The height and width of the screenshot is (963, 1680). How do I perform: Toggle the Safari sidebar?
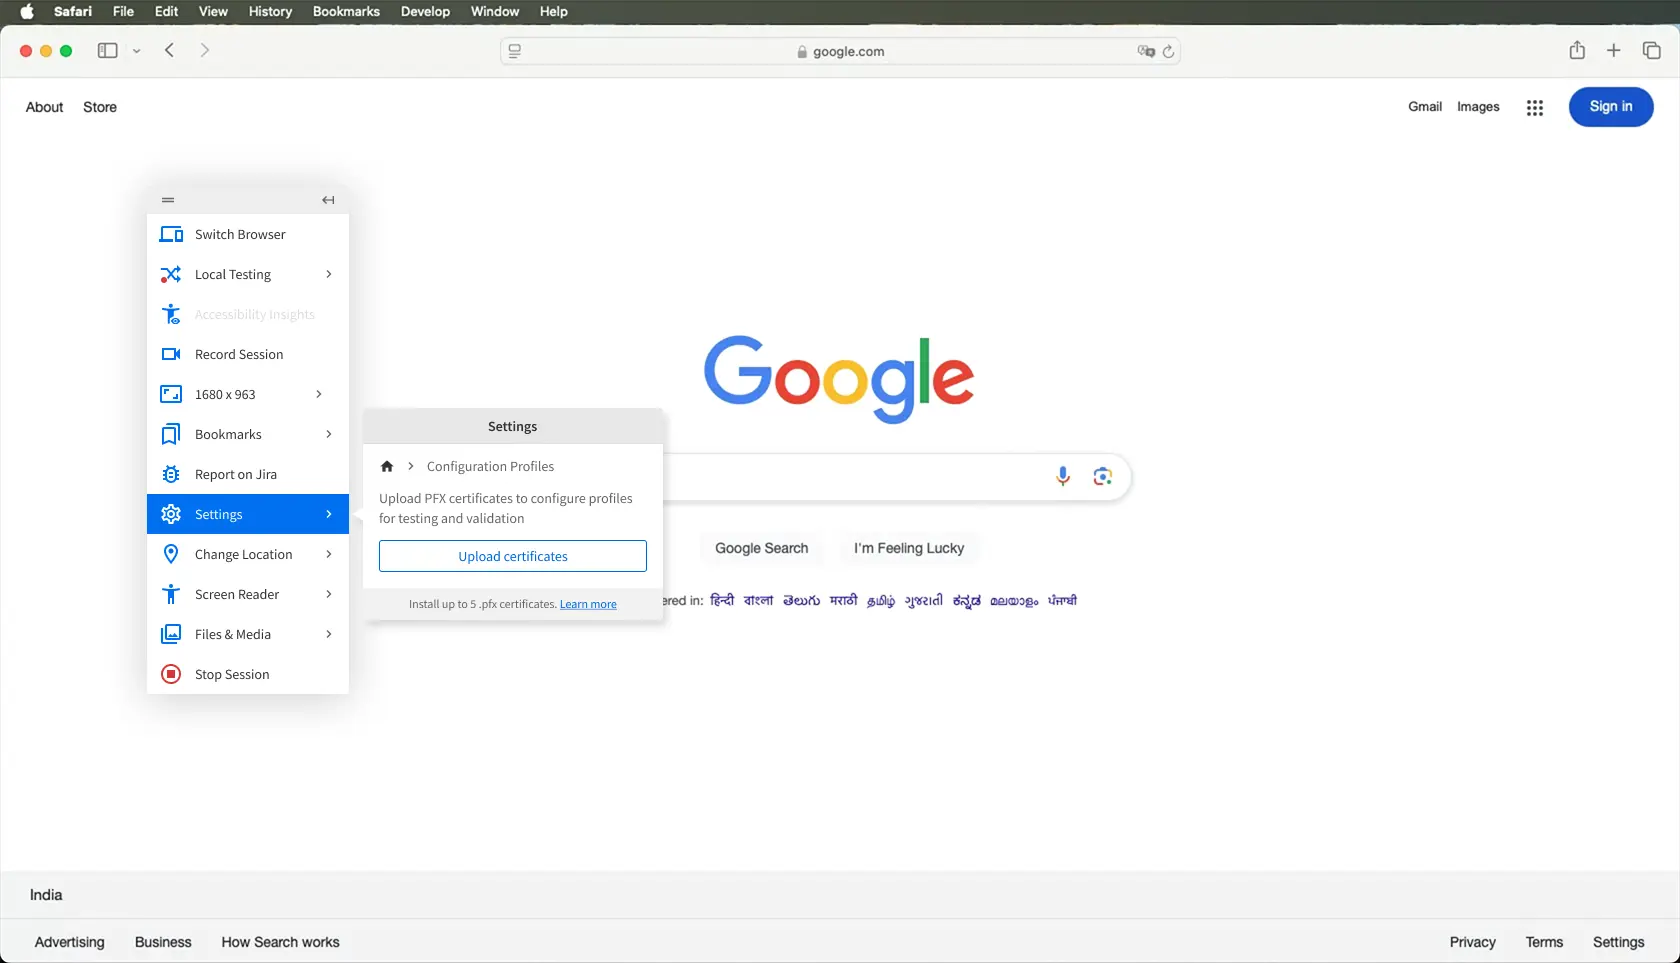[107, 51]
